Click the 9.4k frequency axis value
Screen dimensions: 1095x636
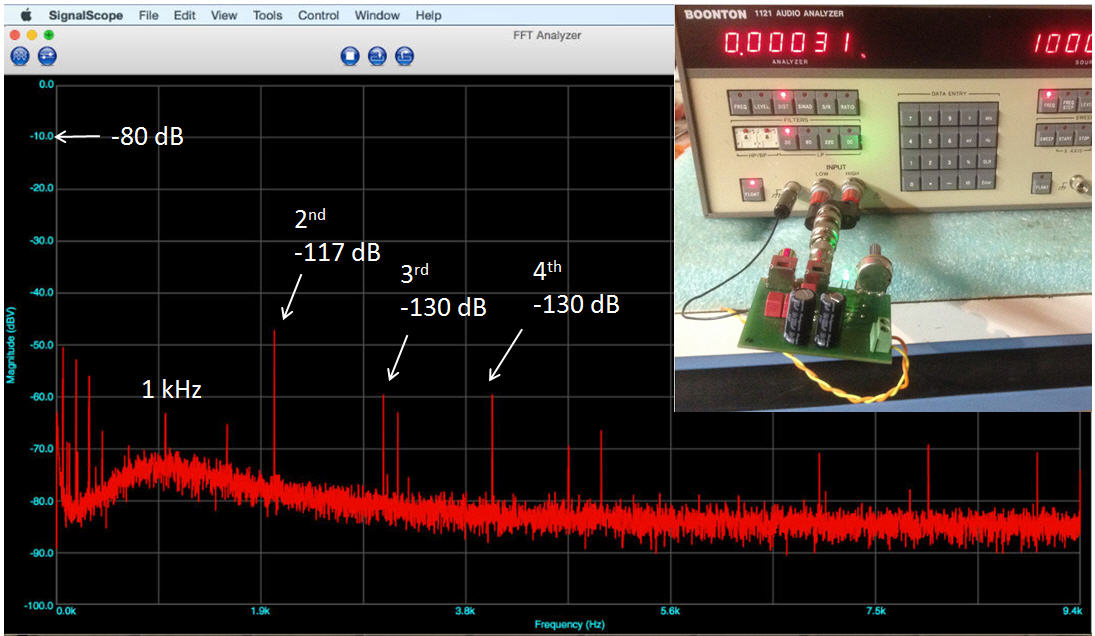click(1072, 611)
